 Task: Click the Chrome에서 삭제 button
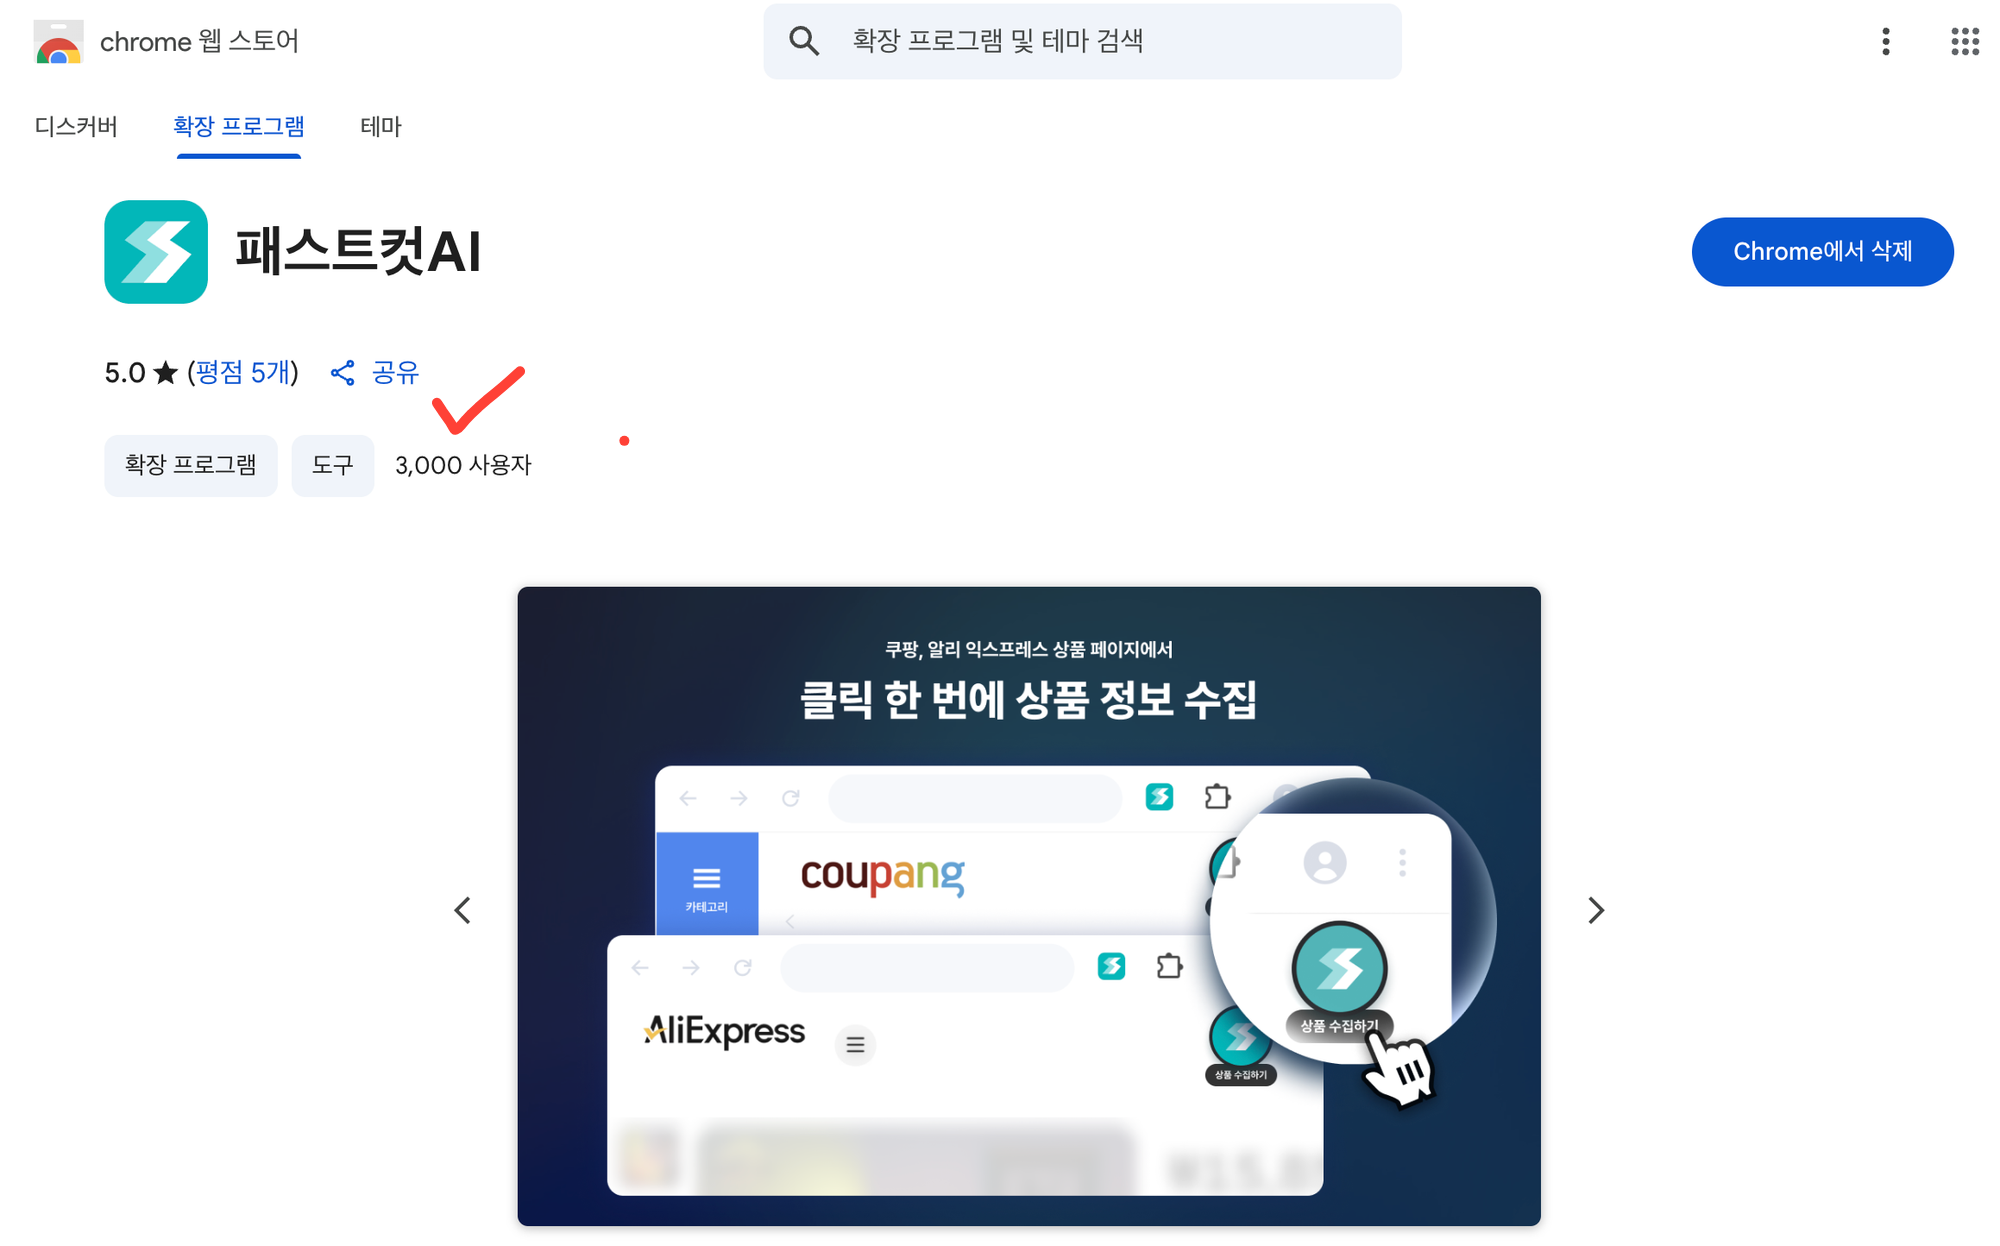(x=1822, y=252)
